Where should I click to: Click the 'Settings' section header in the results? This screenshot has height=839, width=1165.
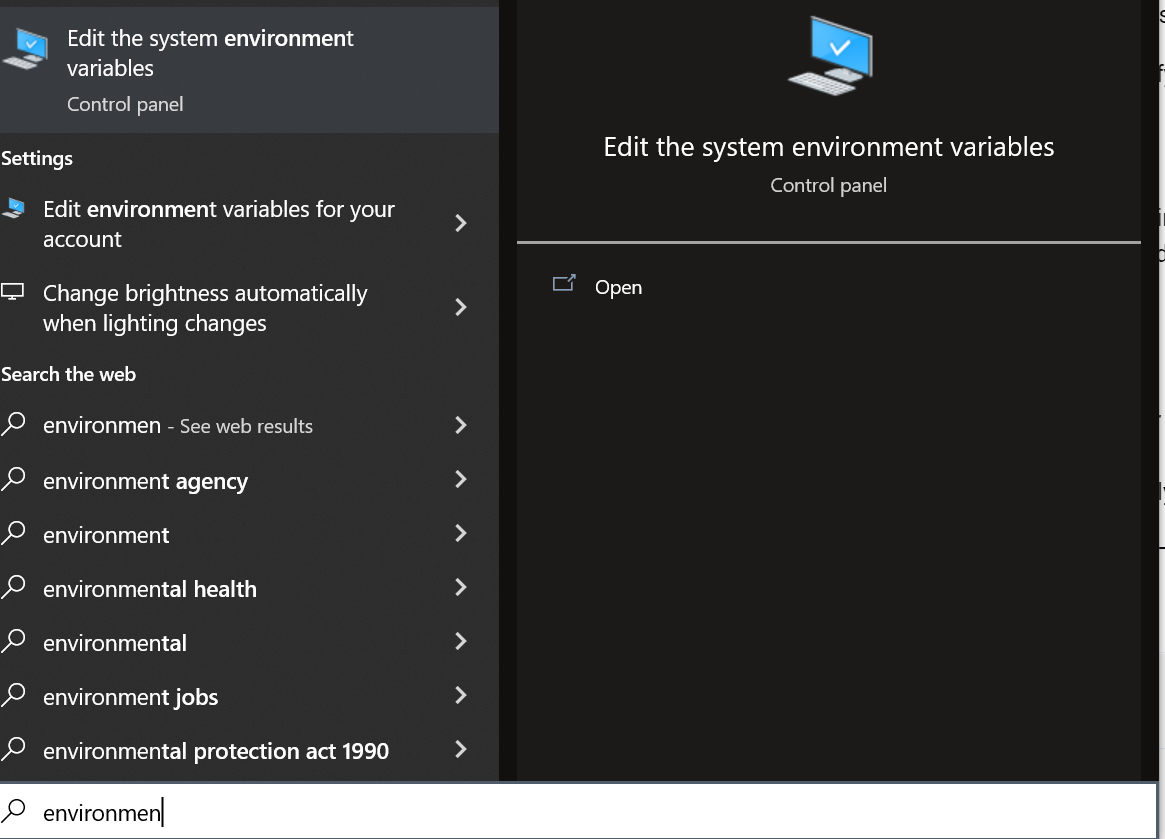click(37, 158)
